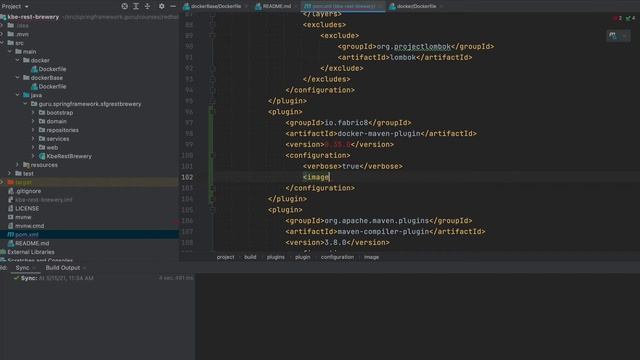The image size is (640, 360).
Task: Collapse the dockerBase folder
Action: 18,78
